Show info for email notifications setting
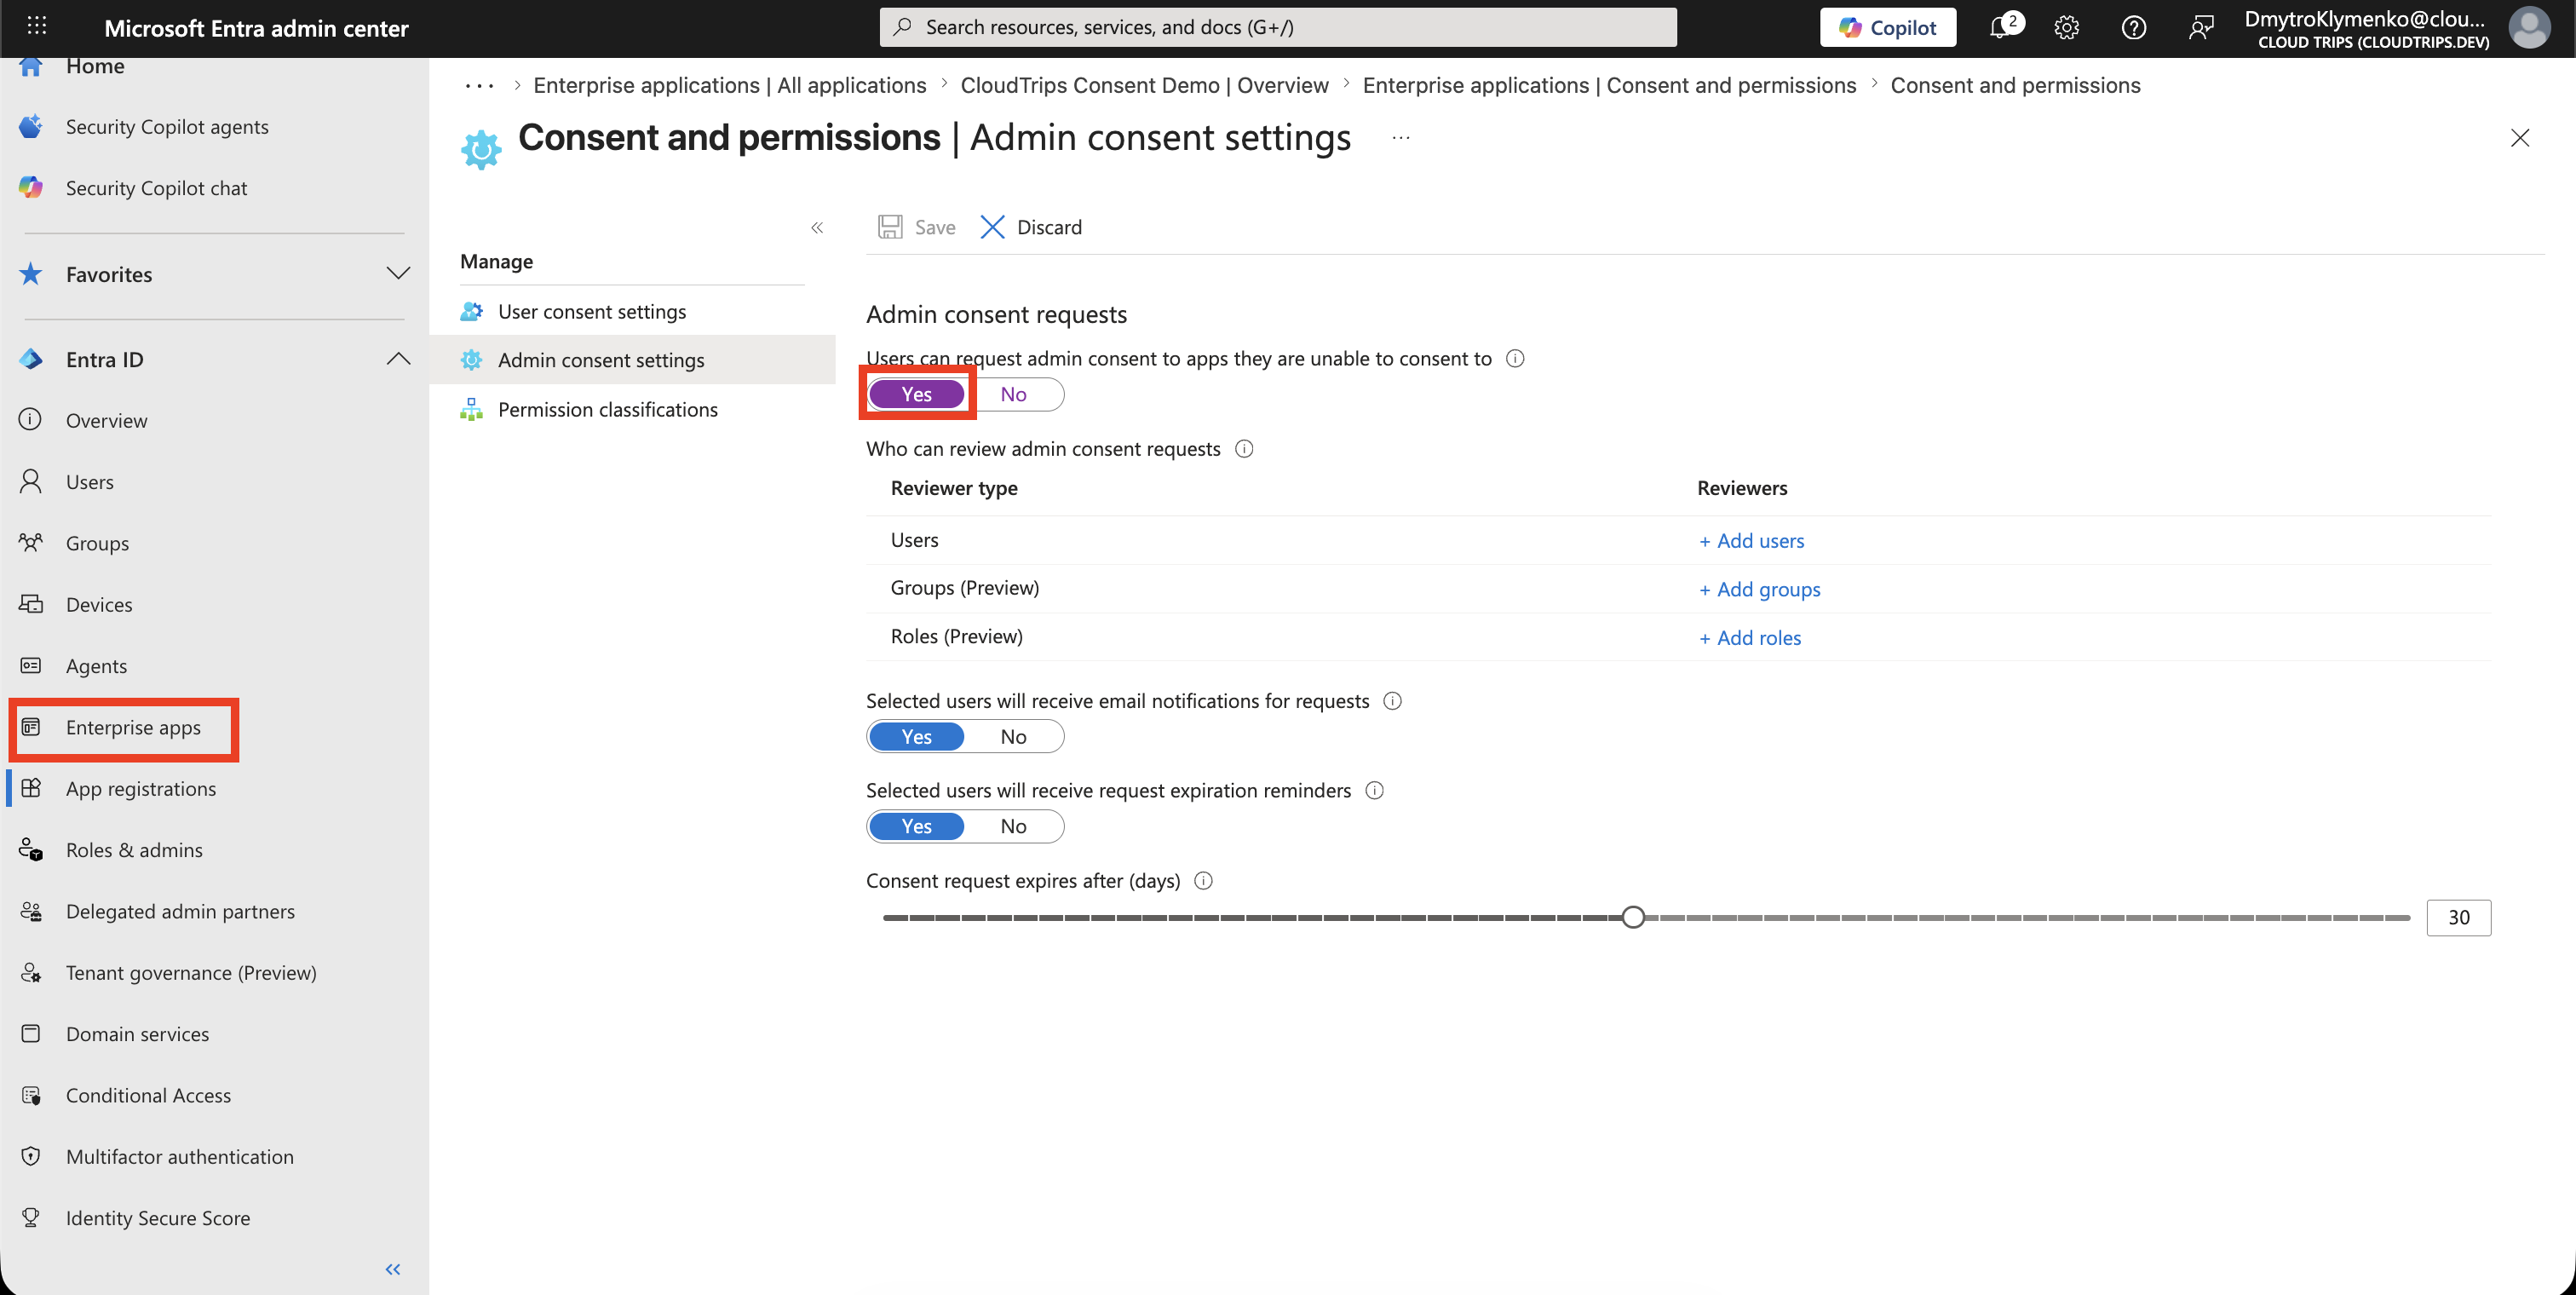Viewport: 2576px width, 1295px height. click(x=1392, y=701)
